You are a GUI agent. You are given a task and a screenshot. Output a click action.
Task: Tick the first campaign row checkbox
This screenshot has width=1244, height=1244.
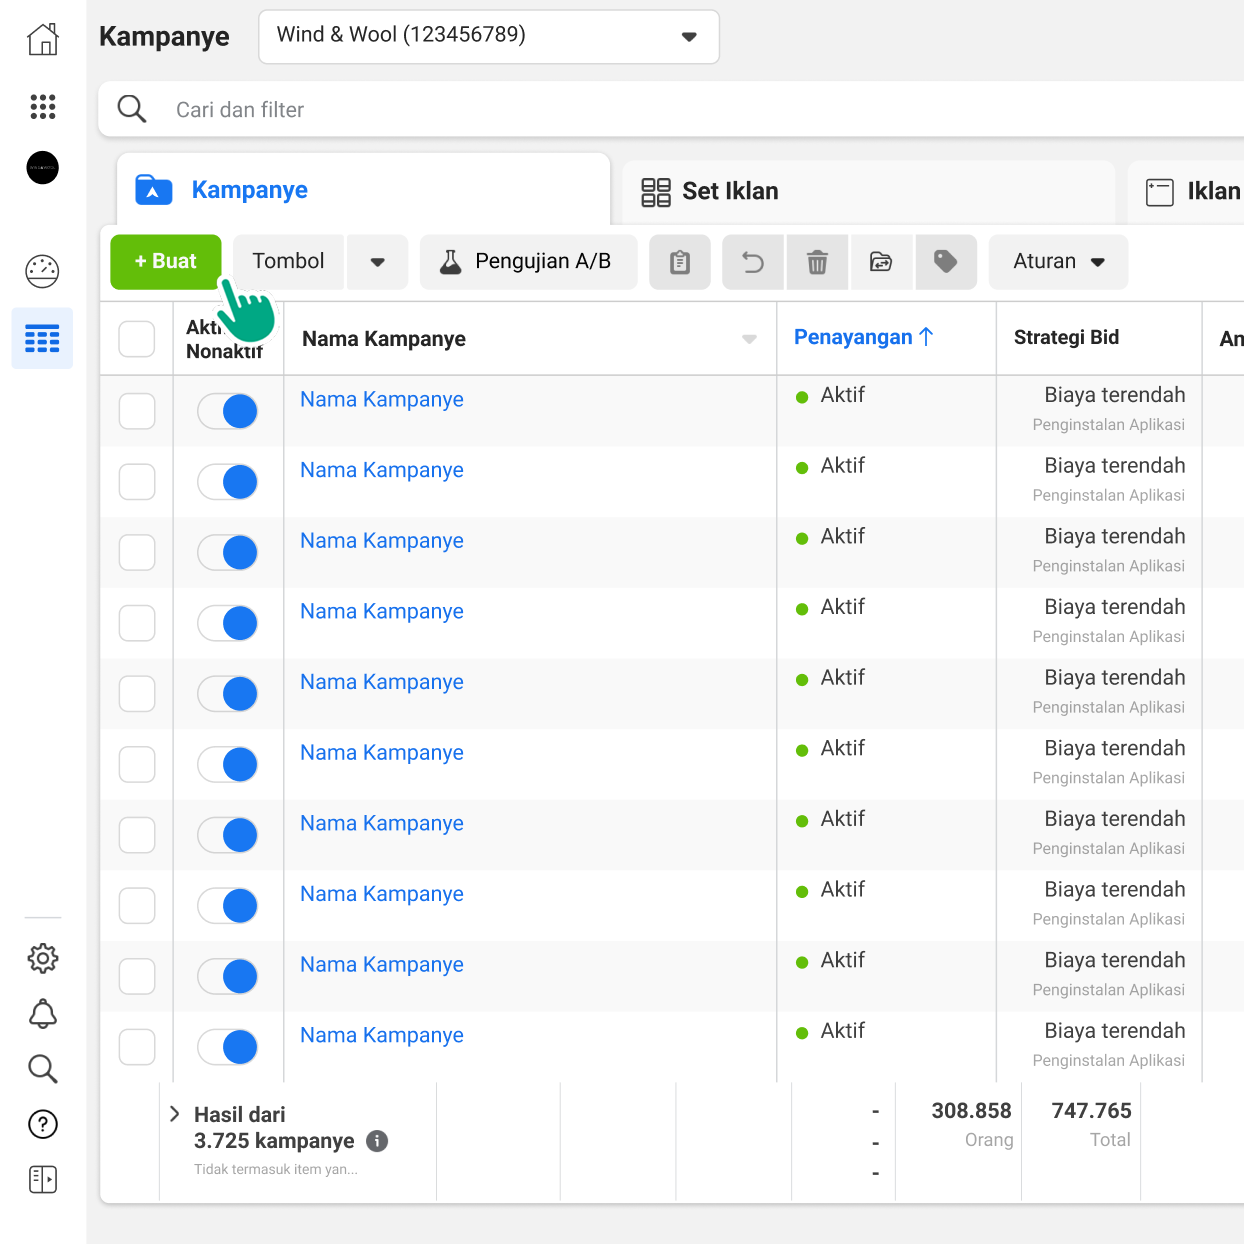pos(137,411)
